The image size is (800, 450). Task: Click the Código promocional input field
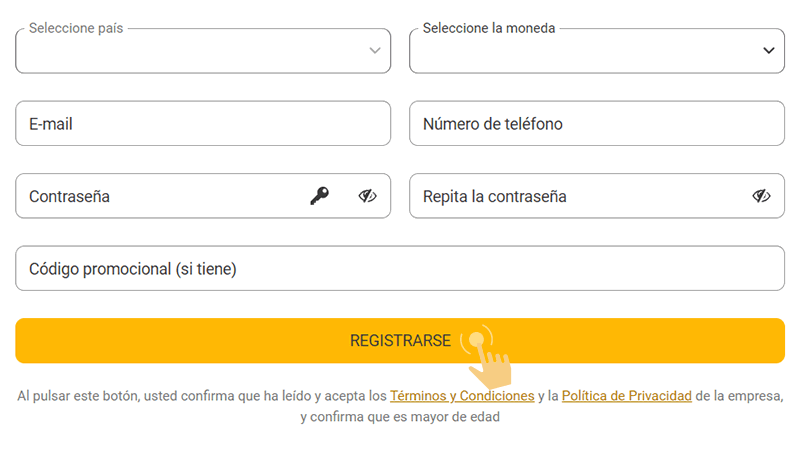[x=400, y=268]
